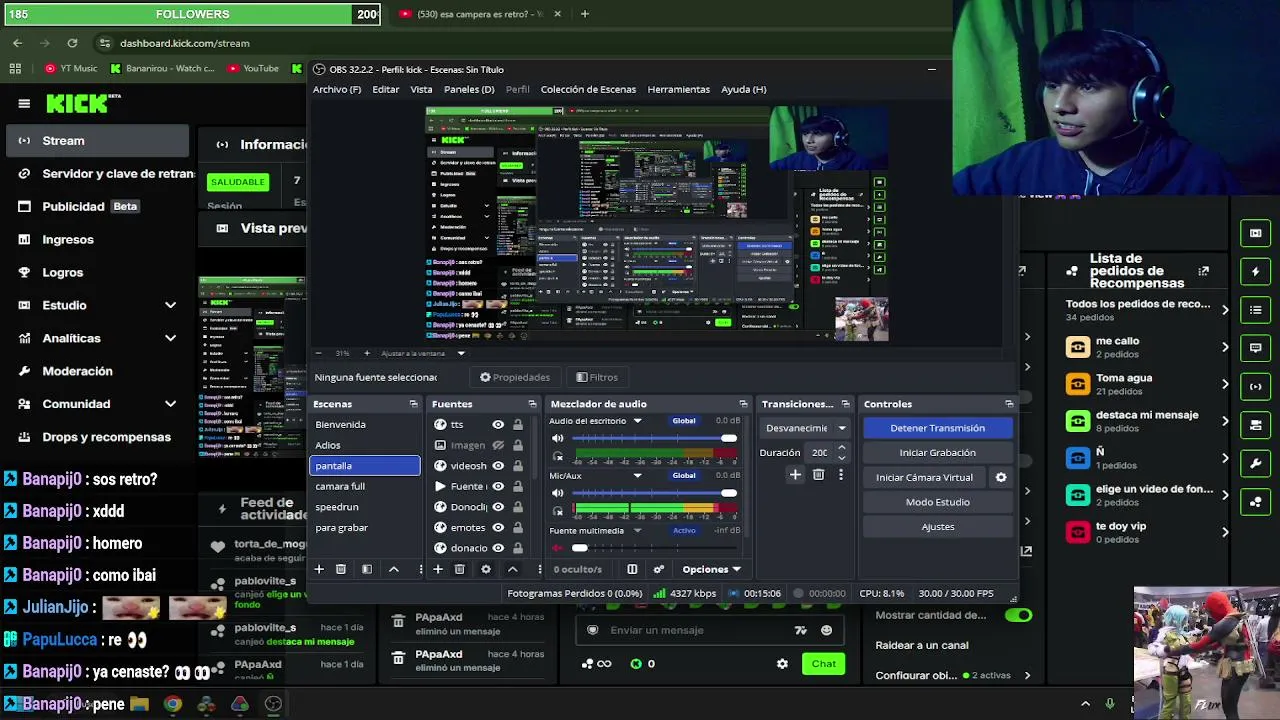
Task: Open virtual camera settings gear icon
Action: tap(1001, 477)
